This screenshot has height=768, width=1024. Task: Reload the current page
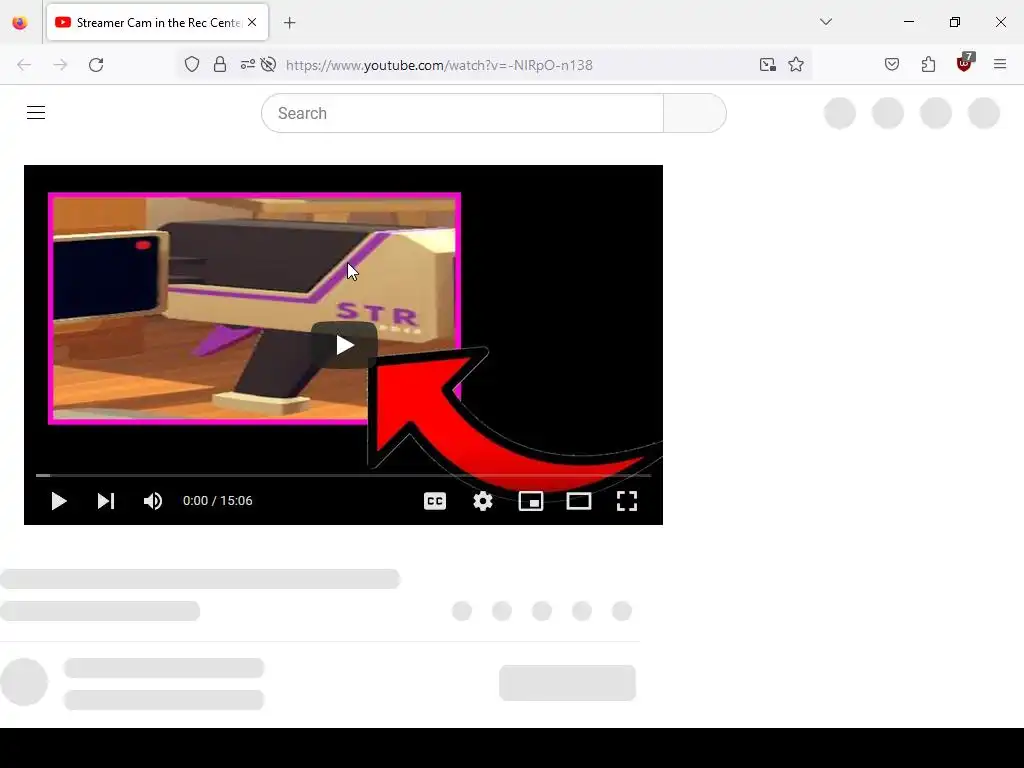pyautogui.click(x=96, y=65)
